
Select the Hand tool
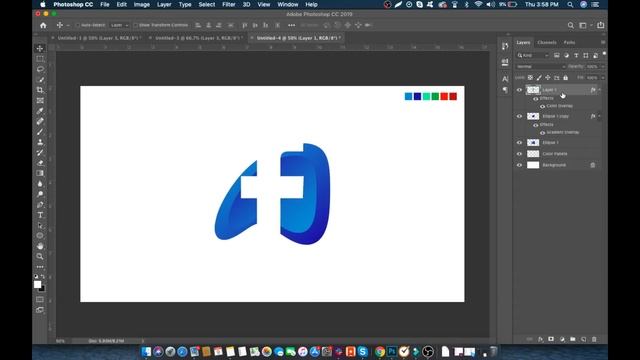[40, 246]
